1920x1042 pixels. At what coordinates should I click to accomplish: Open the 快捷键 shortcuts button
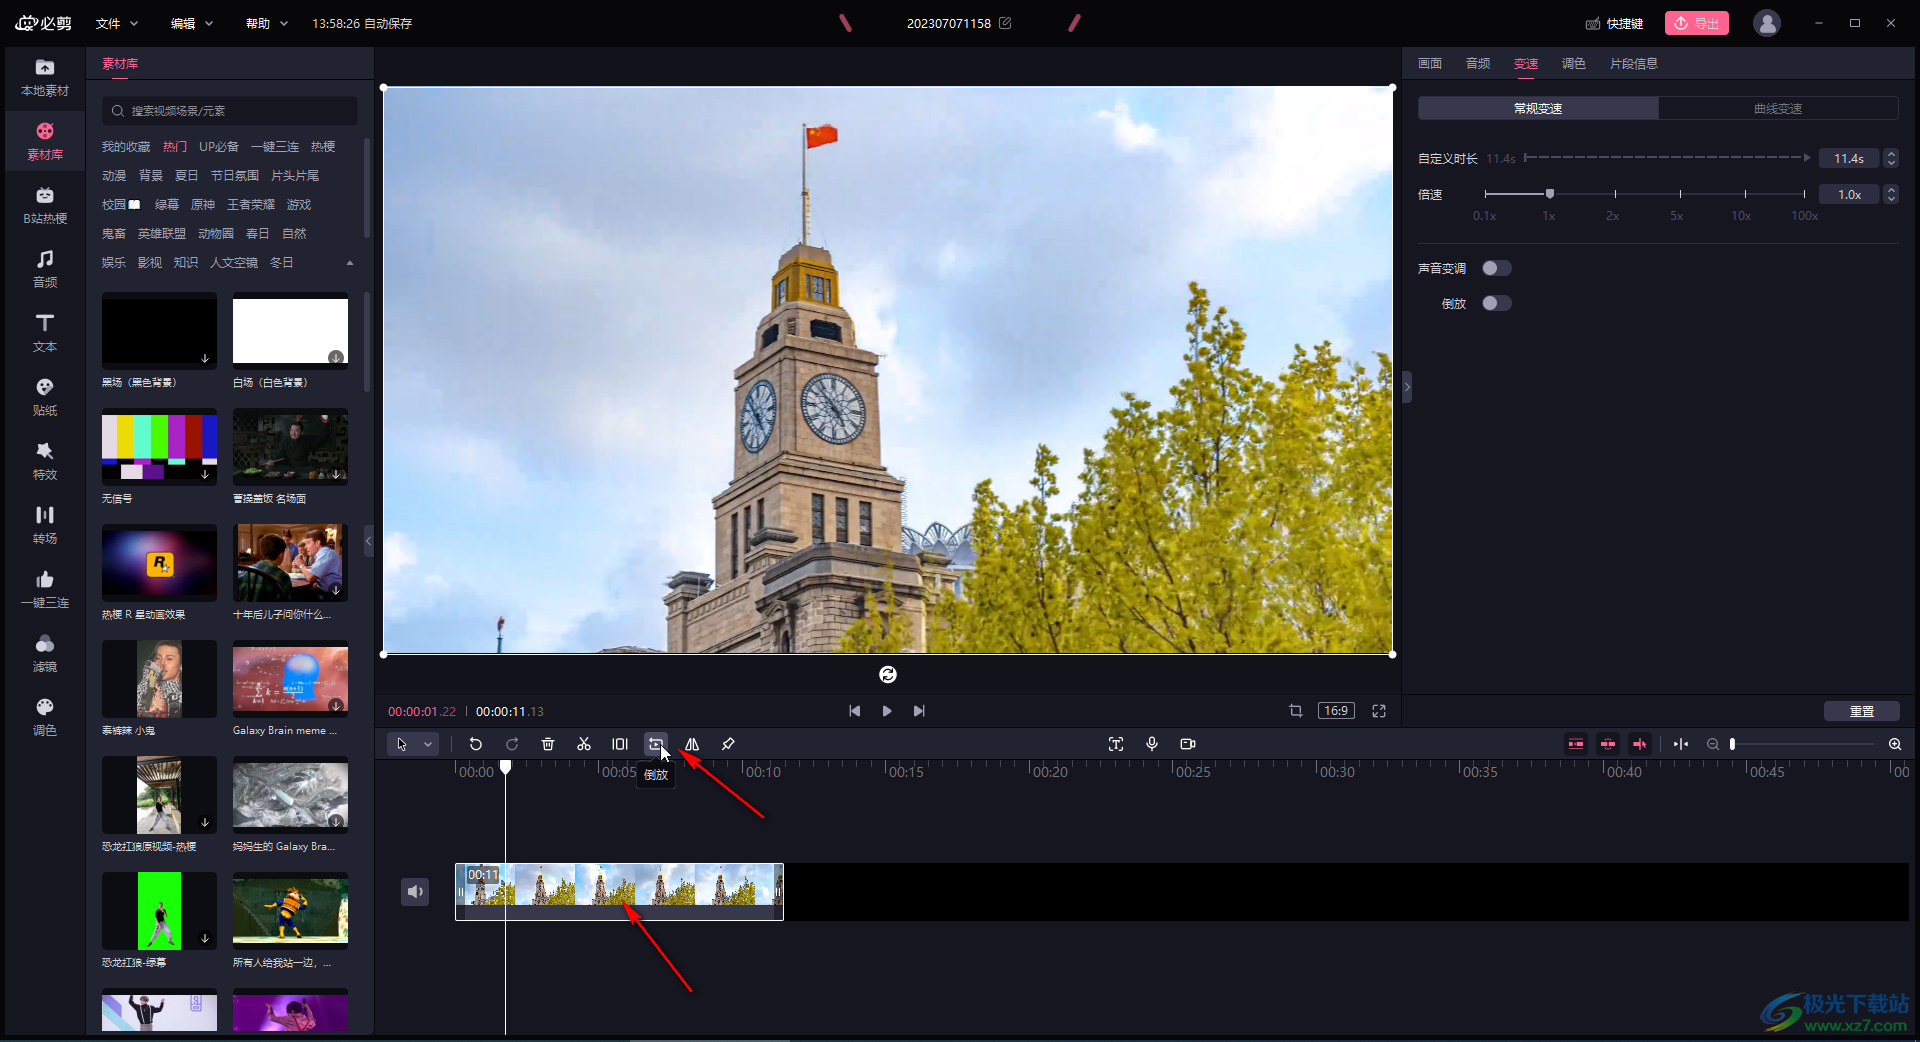click(x=1615, y=23)
